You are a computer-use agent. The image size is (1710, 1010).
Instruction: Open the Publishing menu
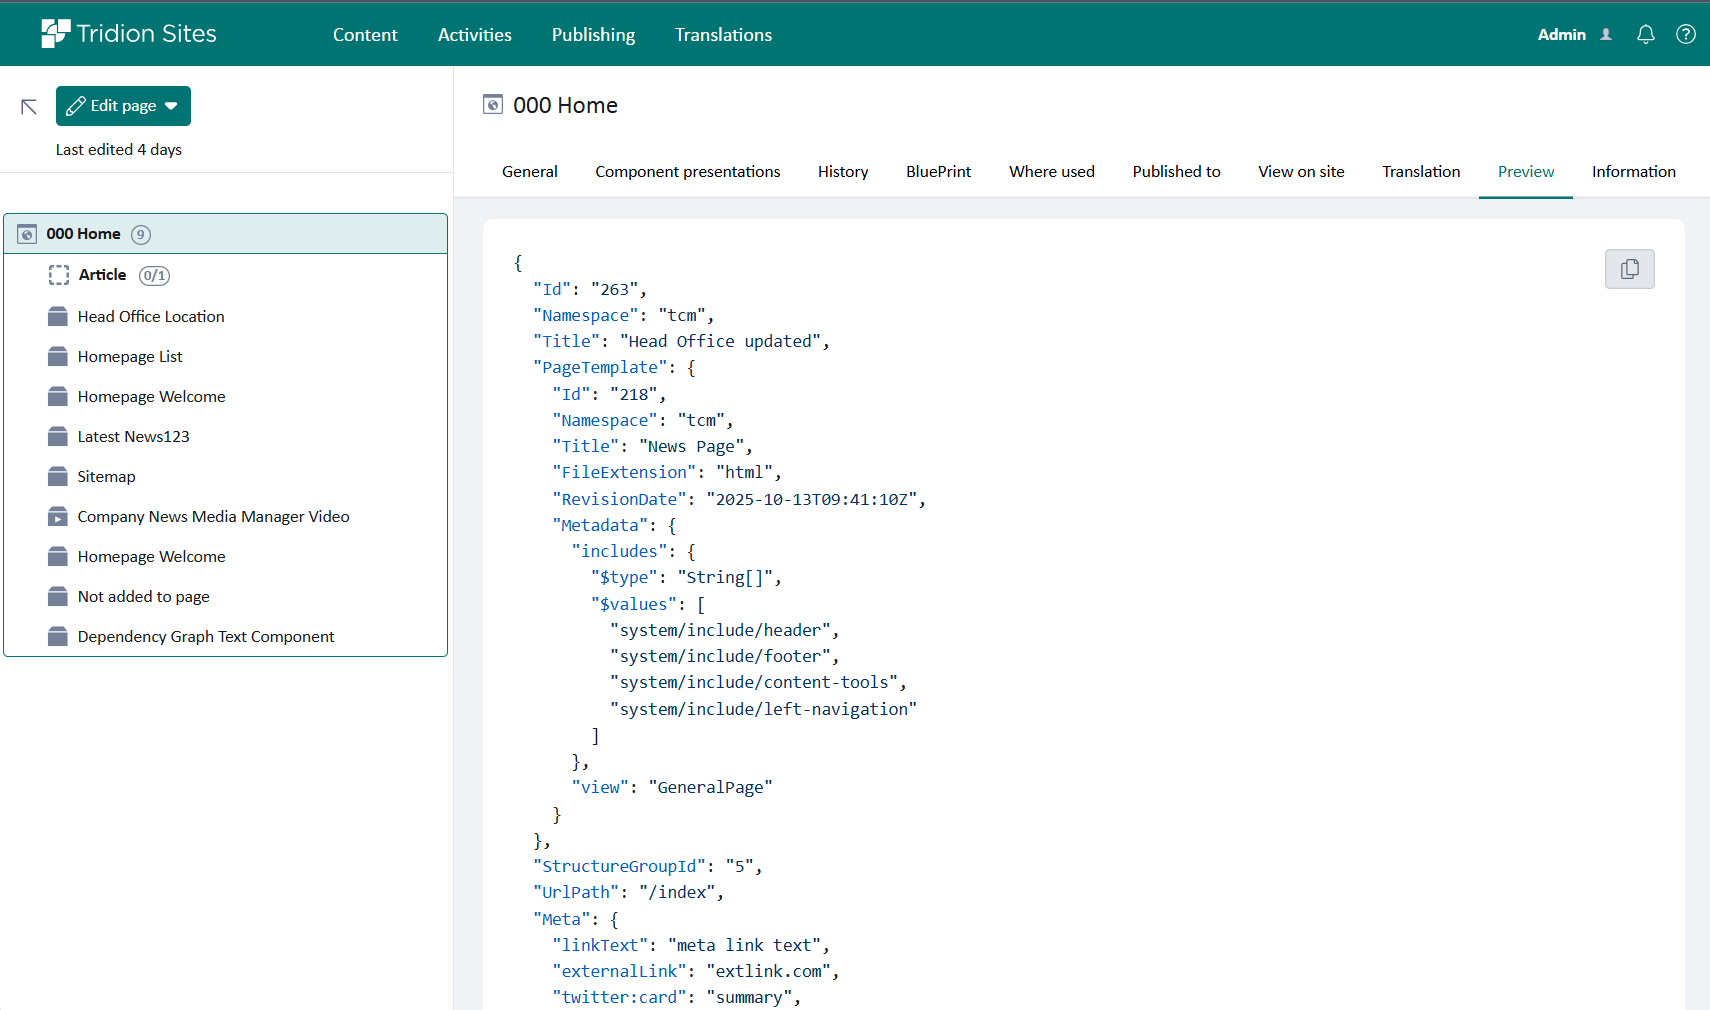[x=593, y=35]
